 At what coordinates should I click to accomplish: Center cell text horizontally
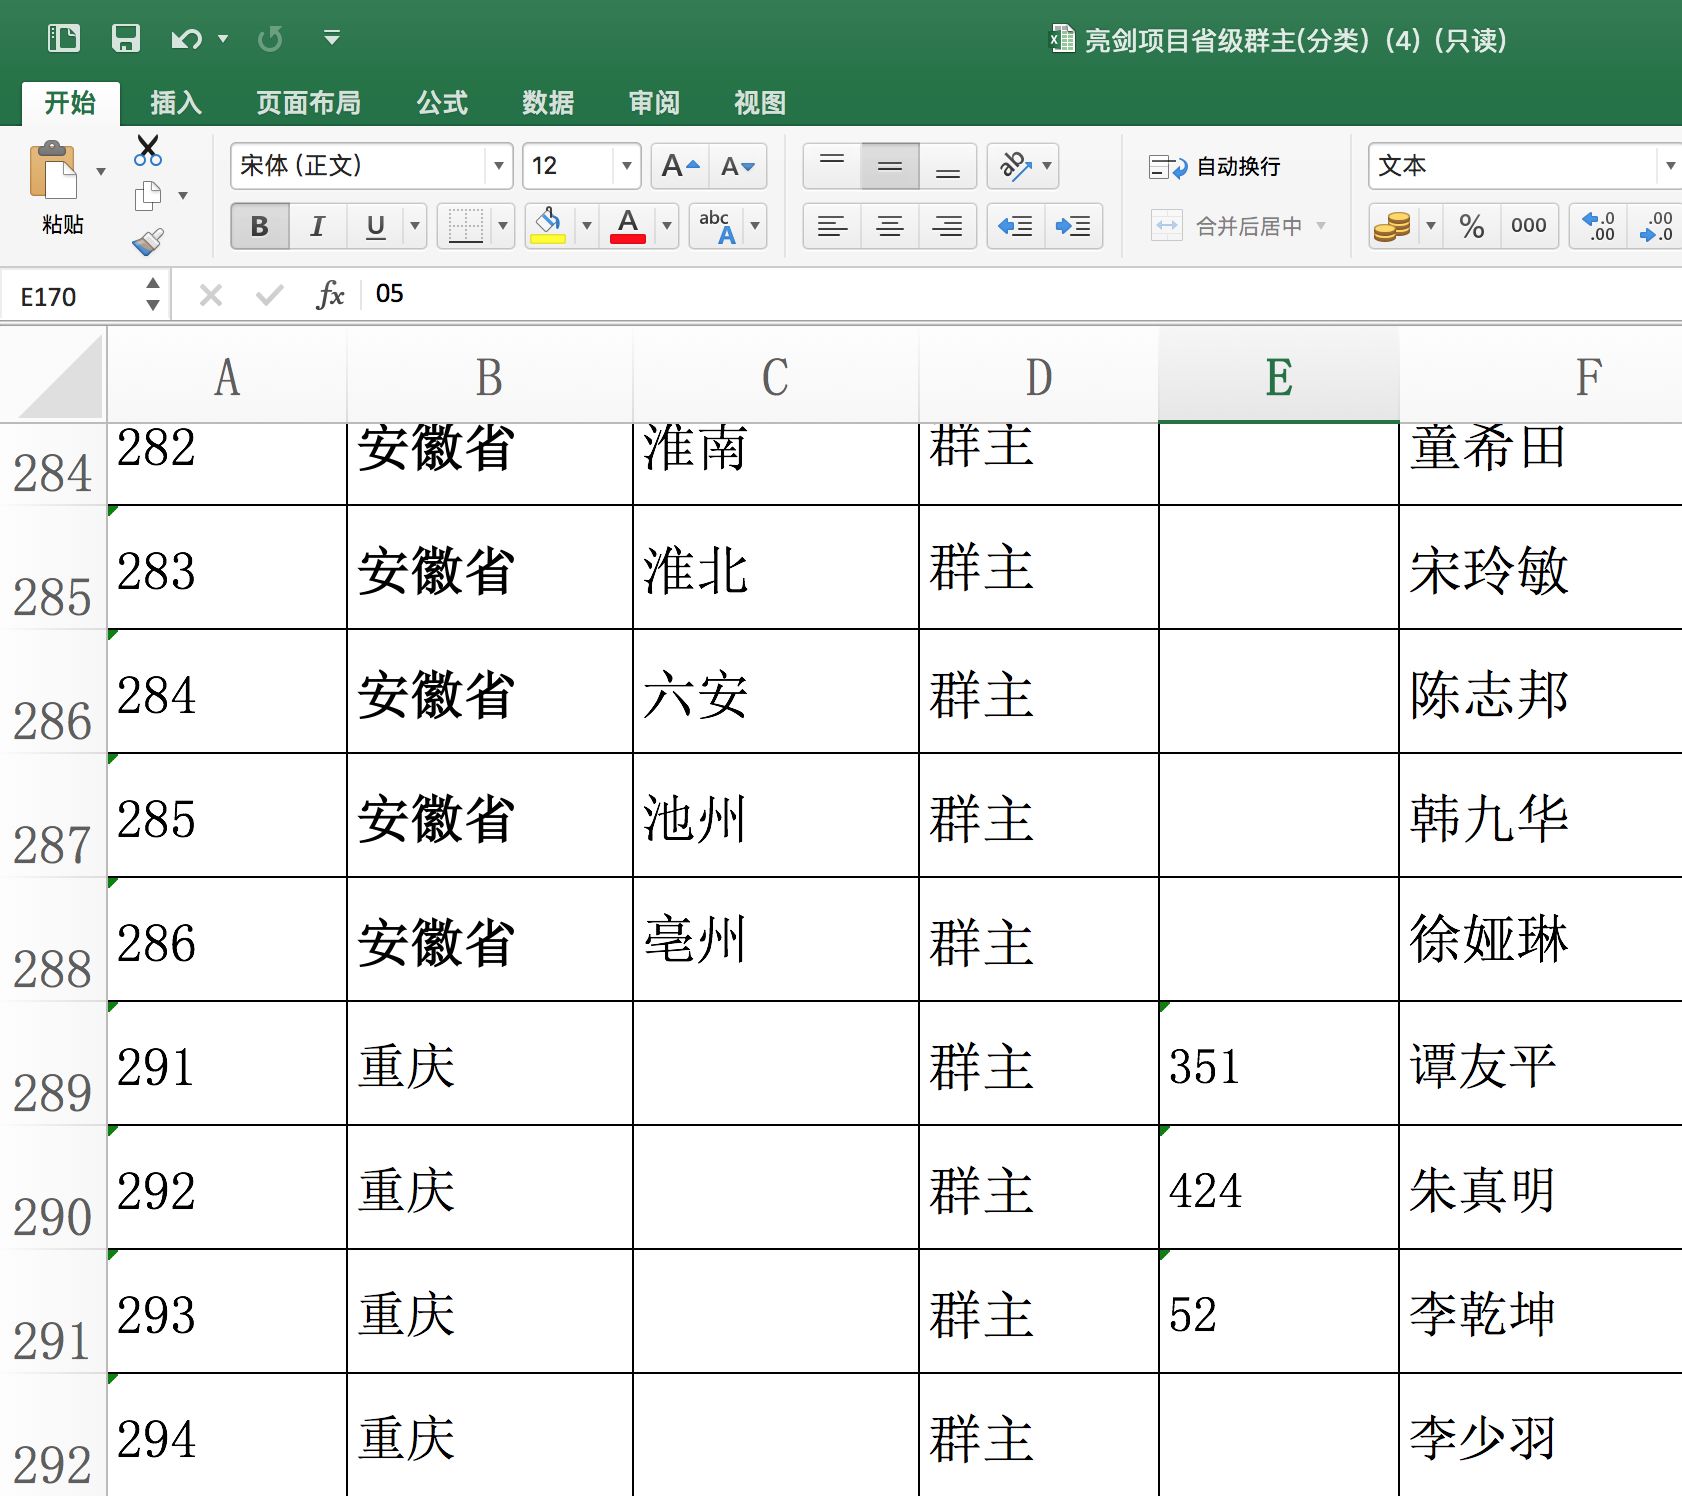(x=890, y=226)
